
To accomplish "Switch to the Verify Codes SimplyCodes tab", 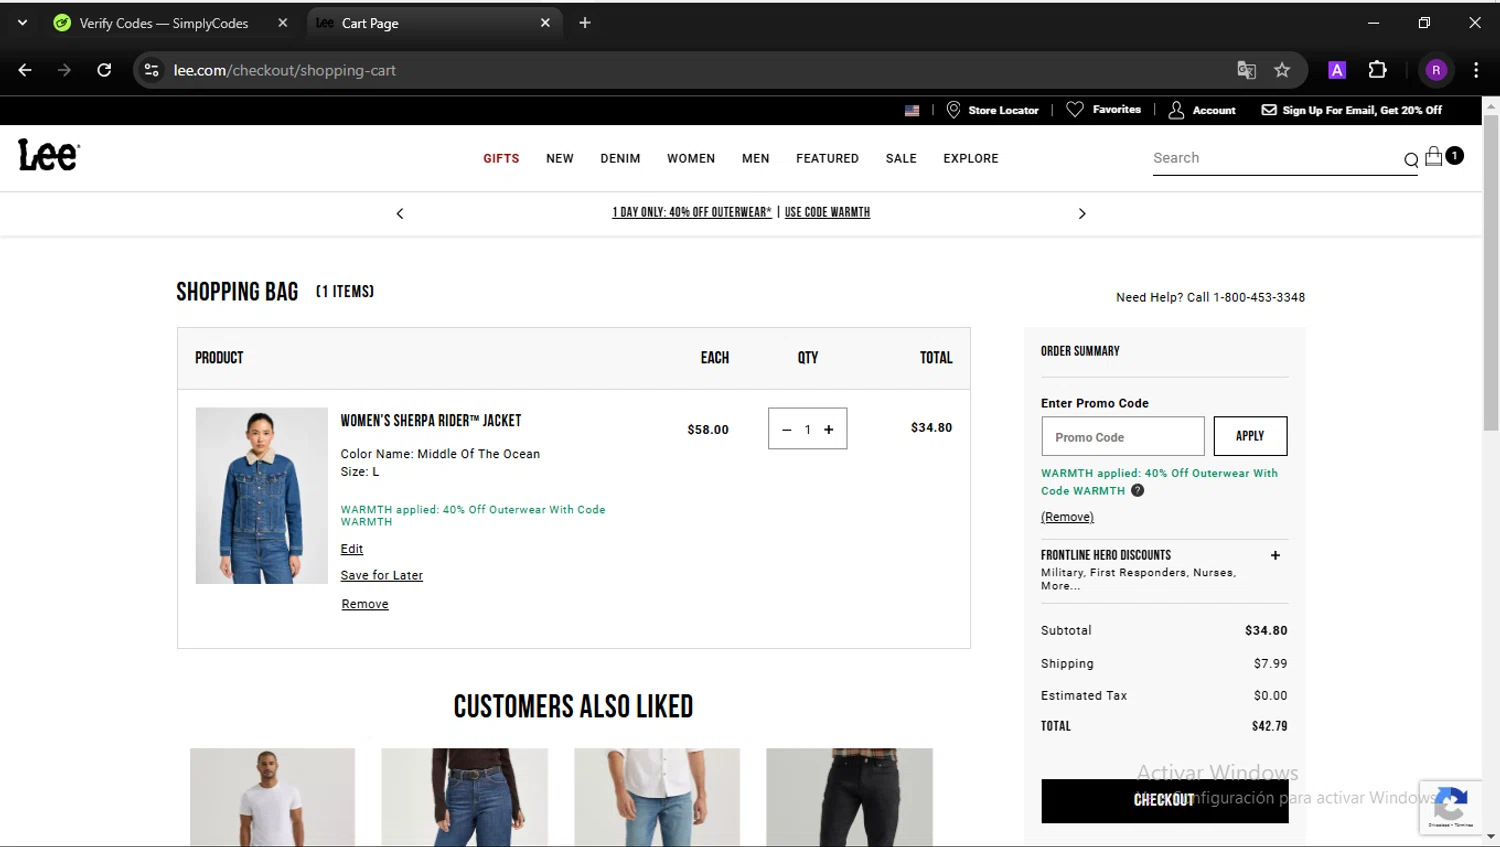I will tap(164, 22).
